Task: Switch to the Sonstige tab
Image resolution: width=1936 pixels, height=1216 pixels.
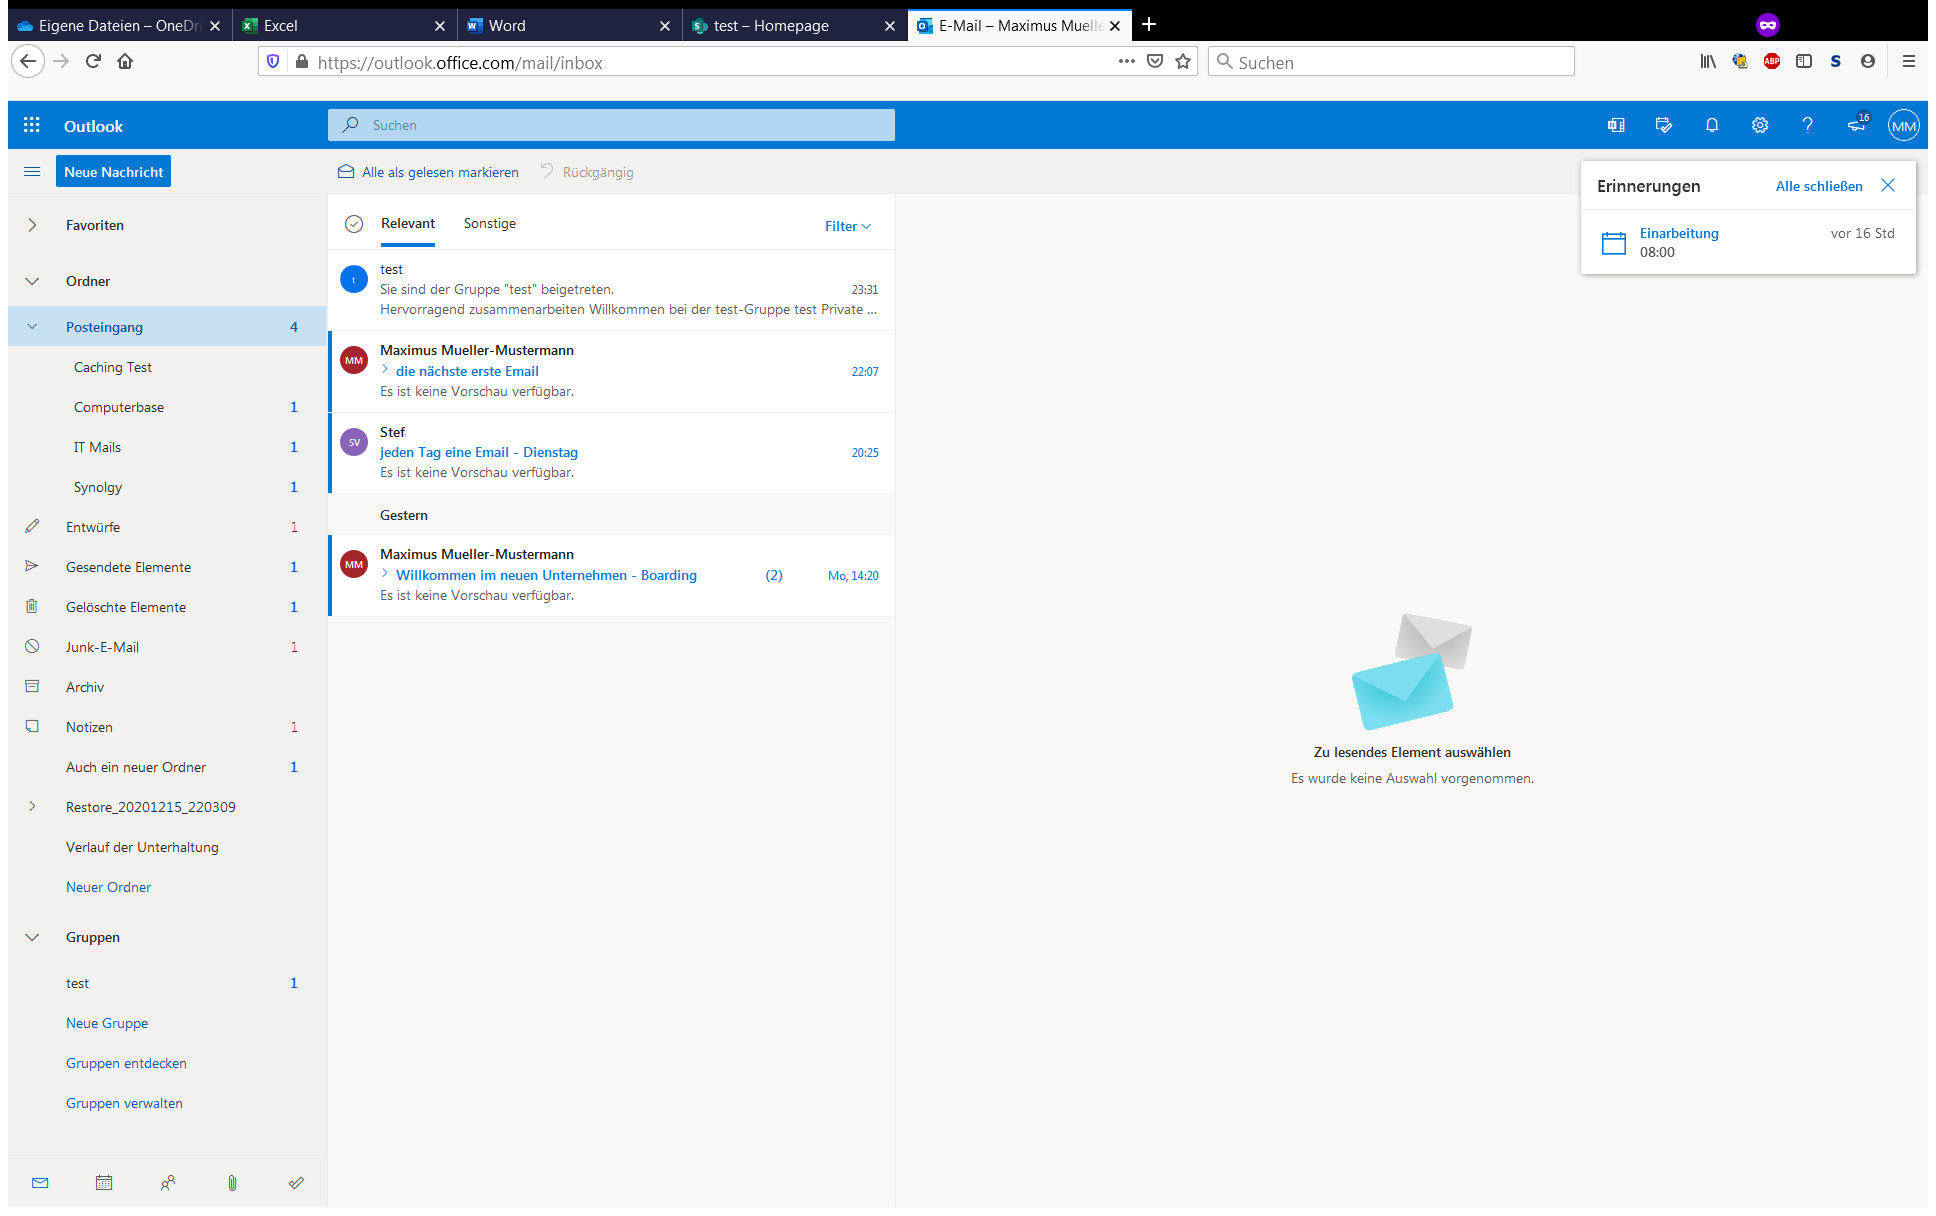Action: pos(489,223)
